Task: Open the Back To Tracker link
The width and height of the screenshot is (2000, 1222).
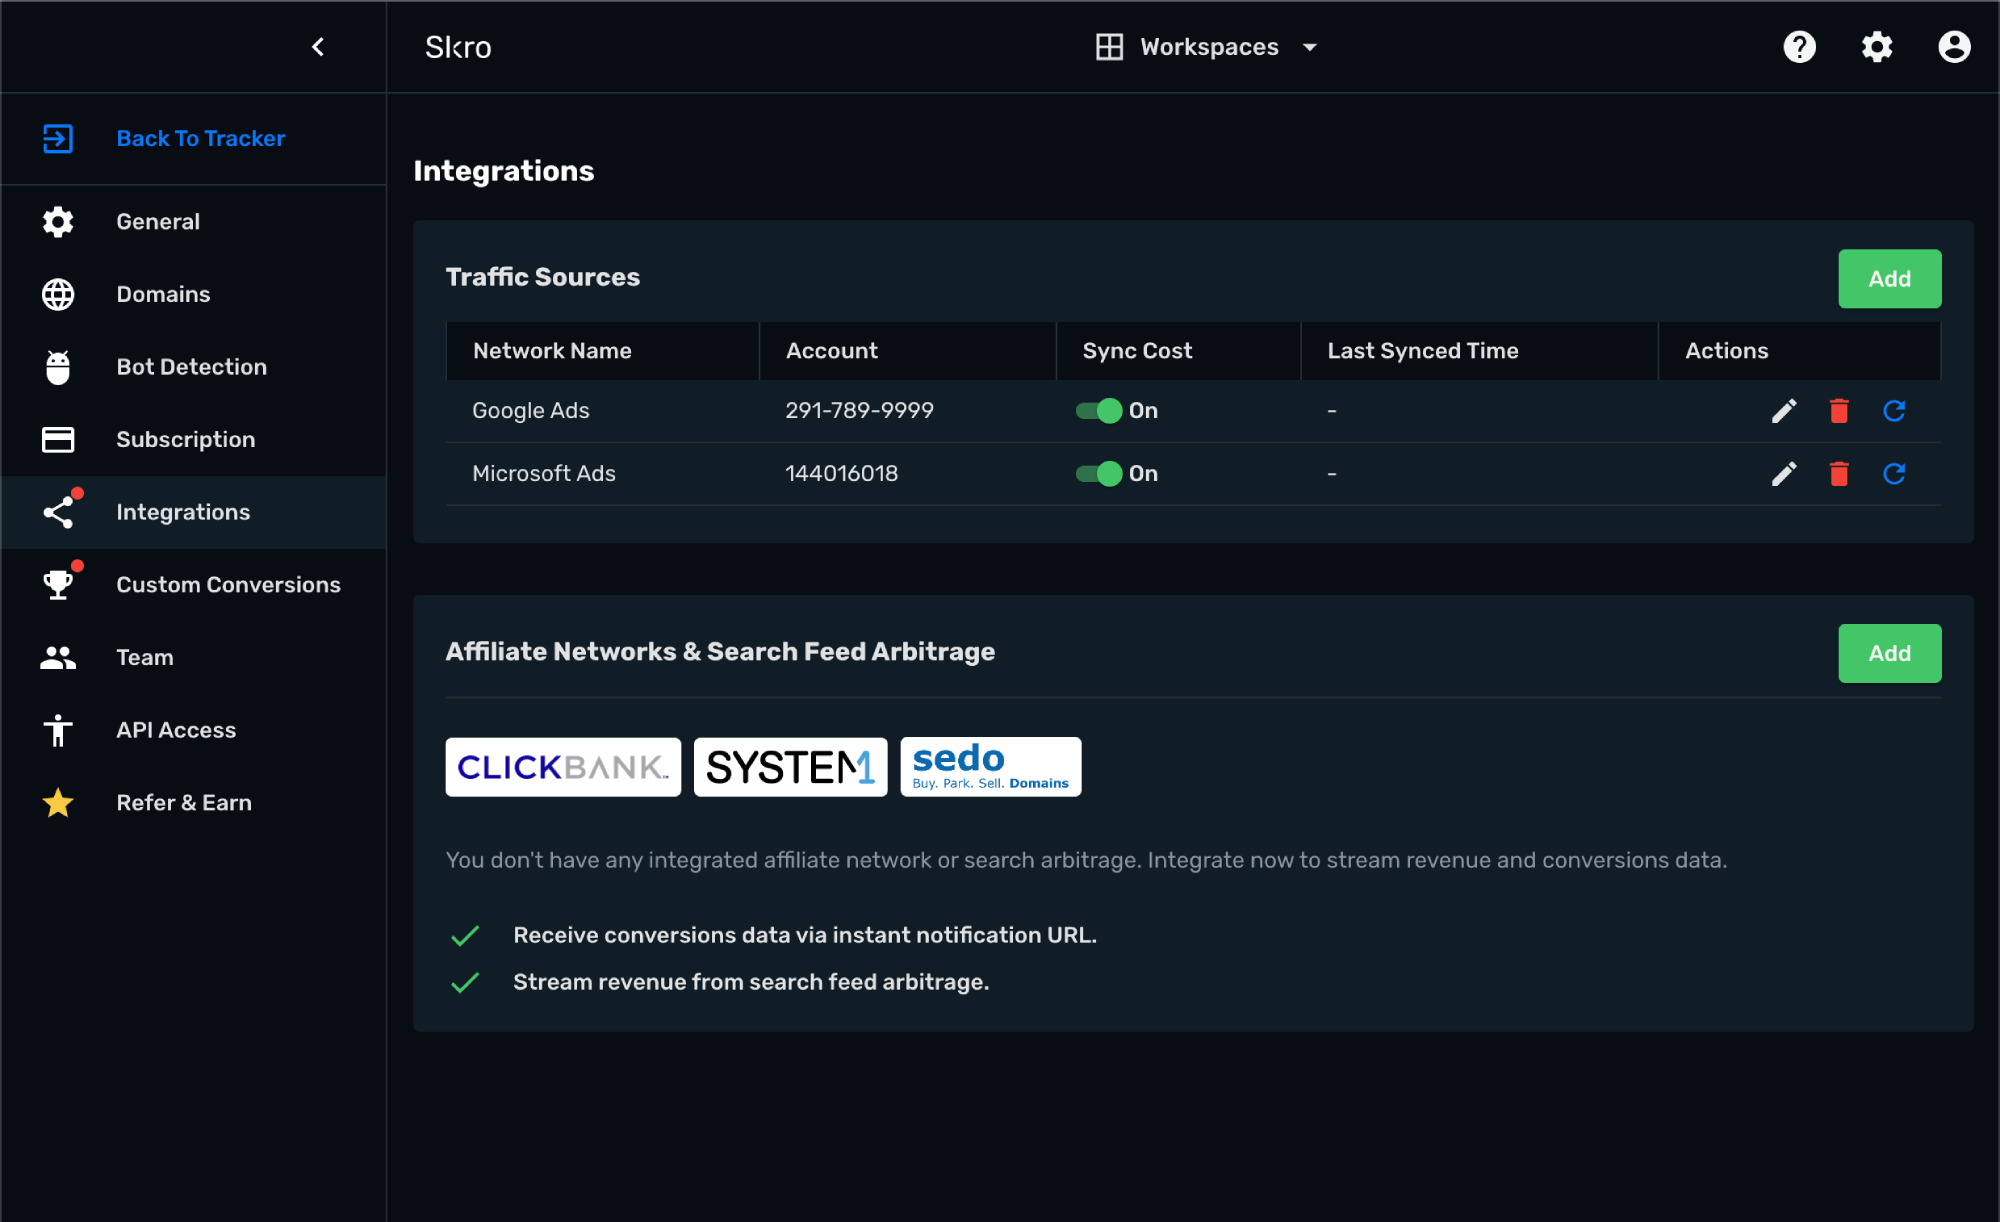Action: tap(201, 138)
